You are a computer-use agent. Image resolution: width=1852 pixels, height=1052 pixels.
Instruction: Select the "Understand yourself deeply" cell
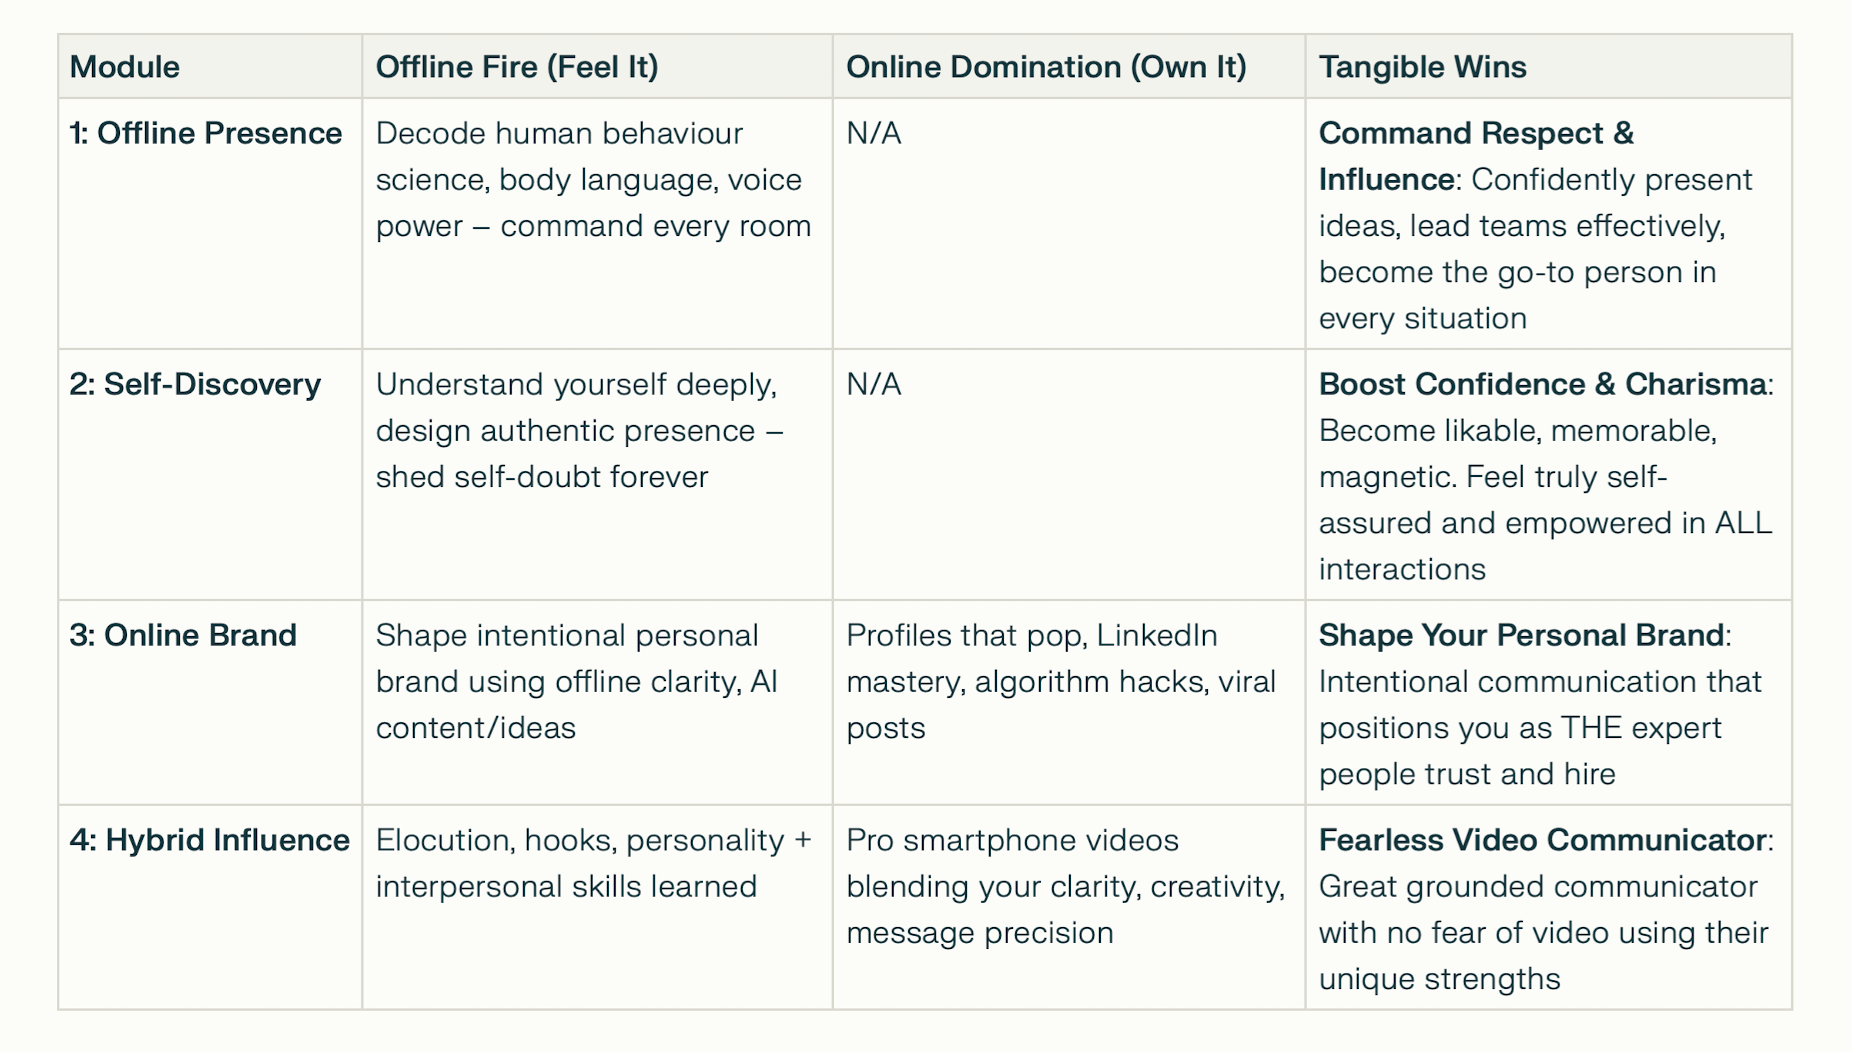tap(580, 430)
